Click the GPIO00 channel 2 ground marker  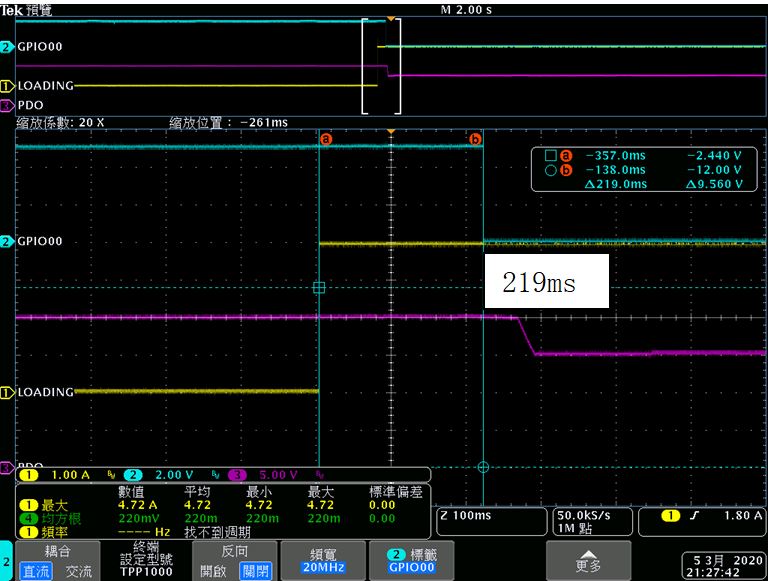coord(7,242)
